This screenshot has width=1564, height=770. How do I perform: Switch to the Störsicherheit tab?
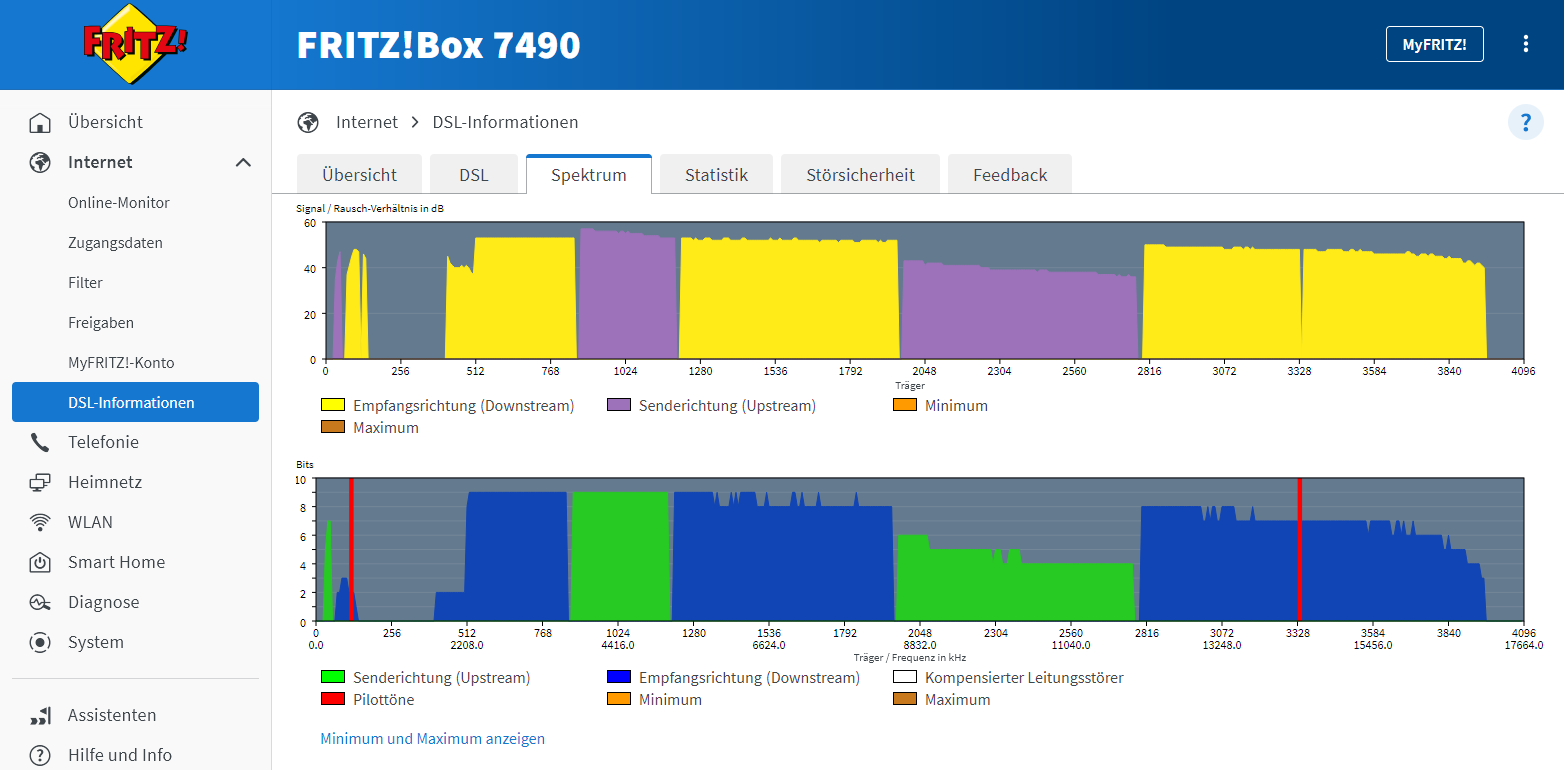click(860, 175)
